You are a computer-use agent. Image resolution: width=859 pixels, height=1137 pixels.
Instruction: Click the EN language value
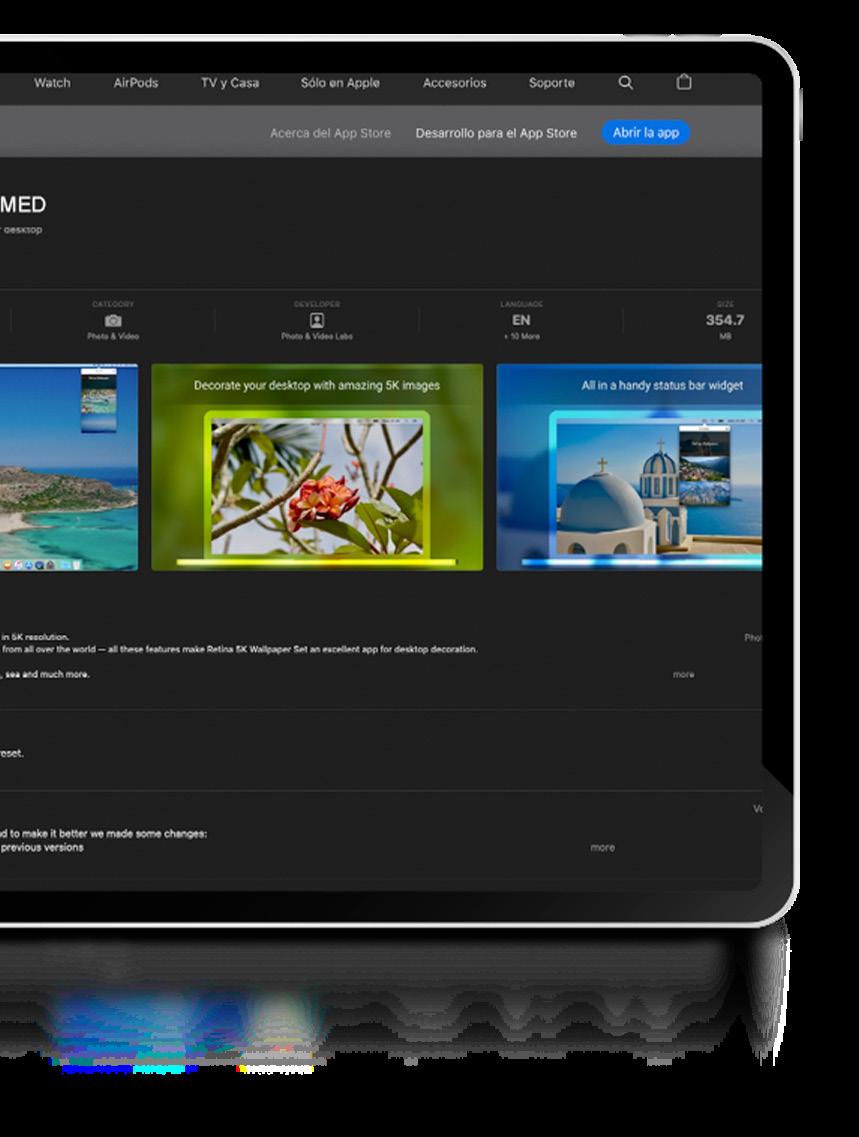[521, 320]
